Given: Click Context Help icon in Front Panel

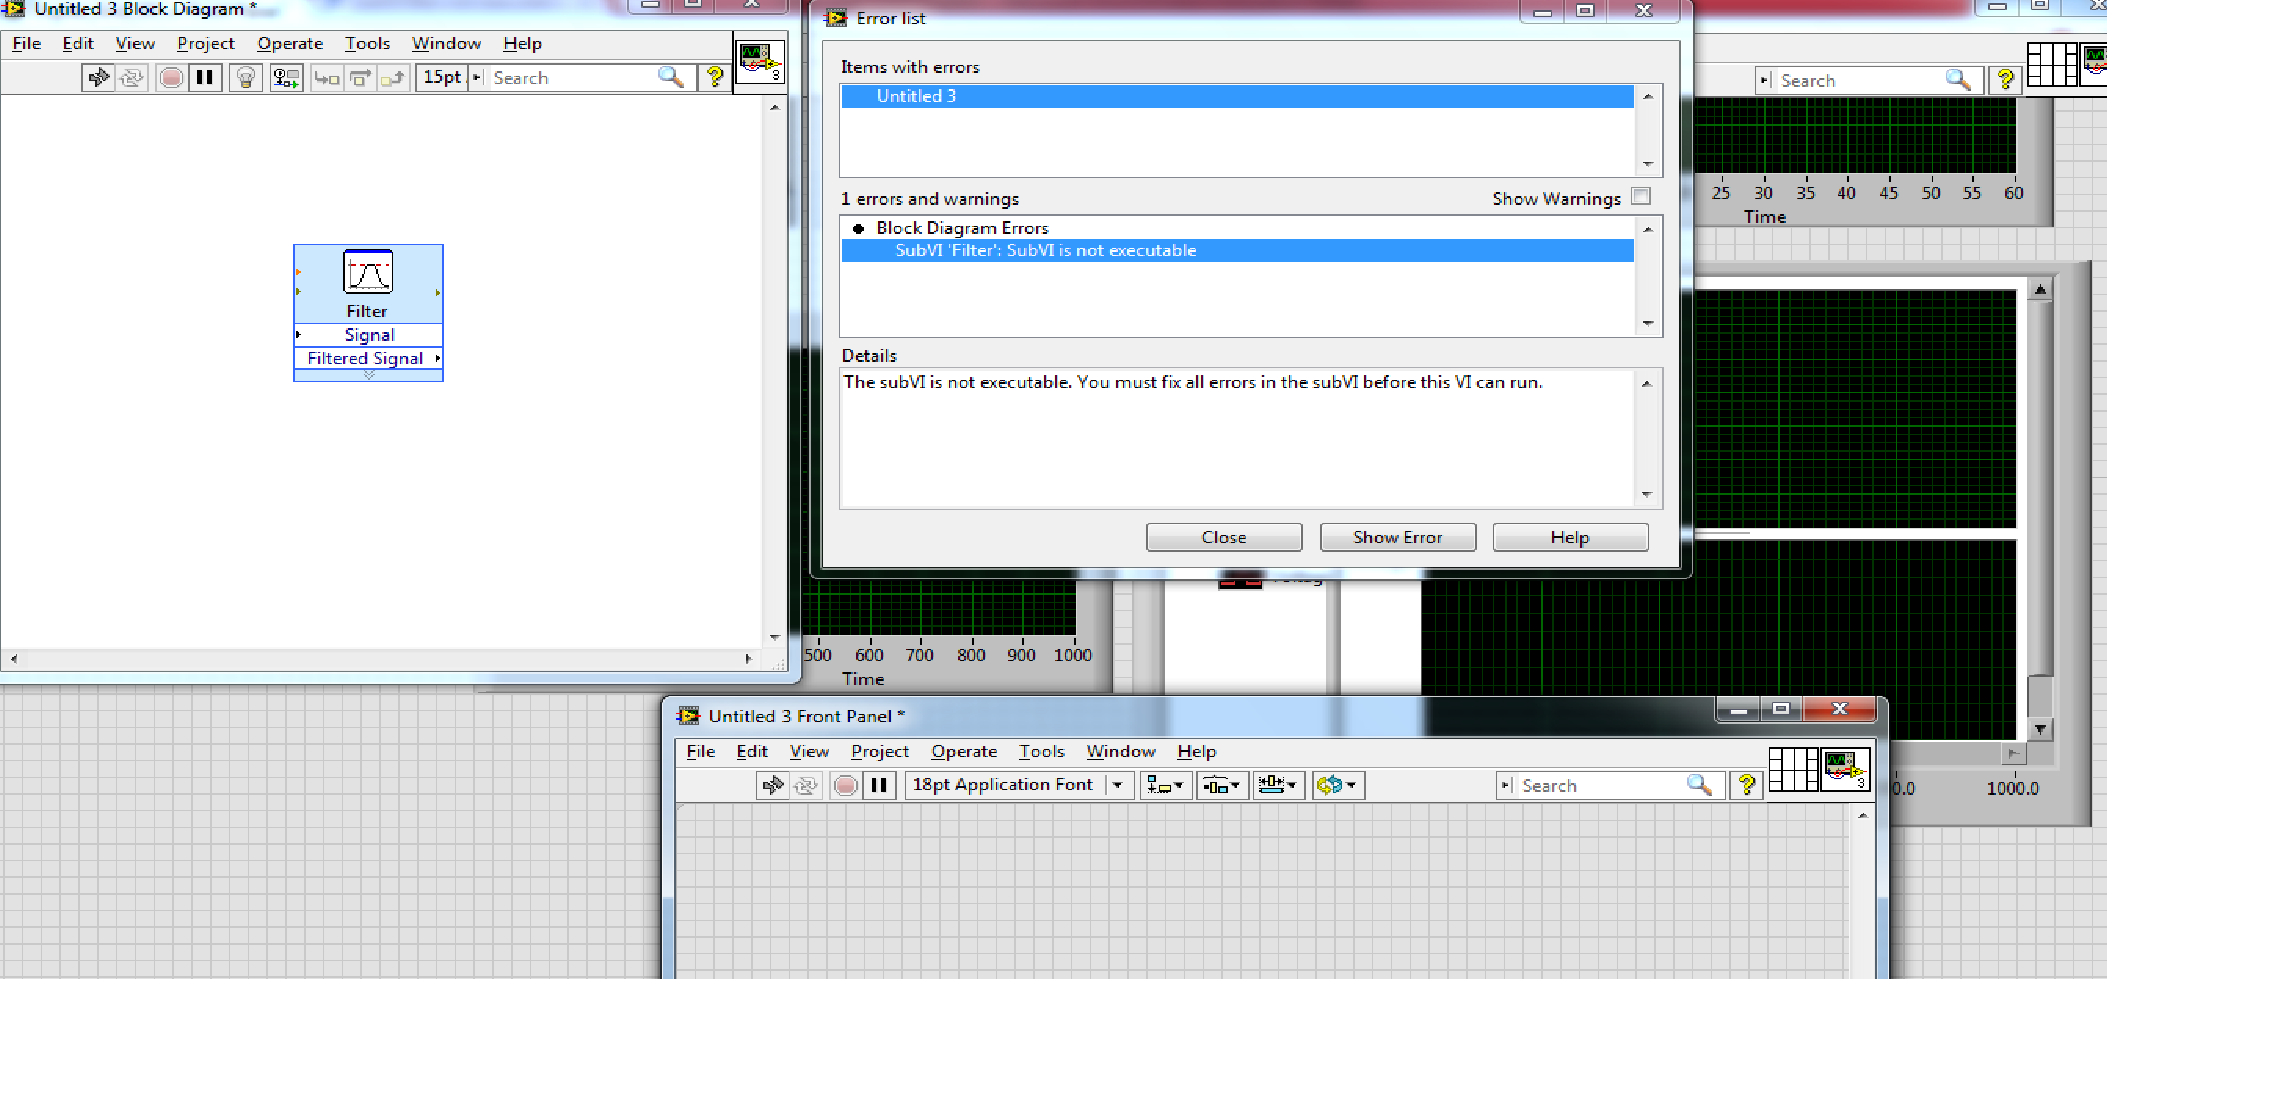Looking at the screenshot, I should (x=1746, y=785).
